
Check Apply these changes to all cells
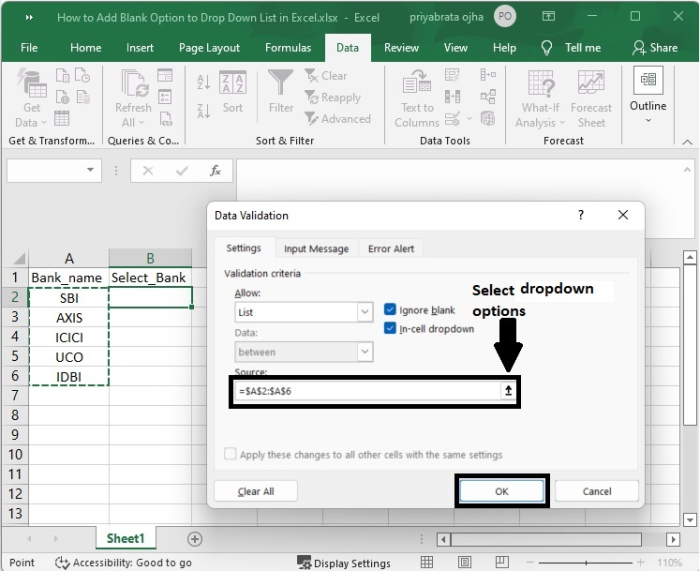tap(231, 454)
